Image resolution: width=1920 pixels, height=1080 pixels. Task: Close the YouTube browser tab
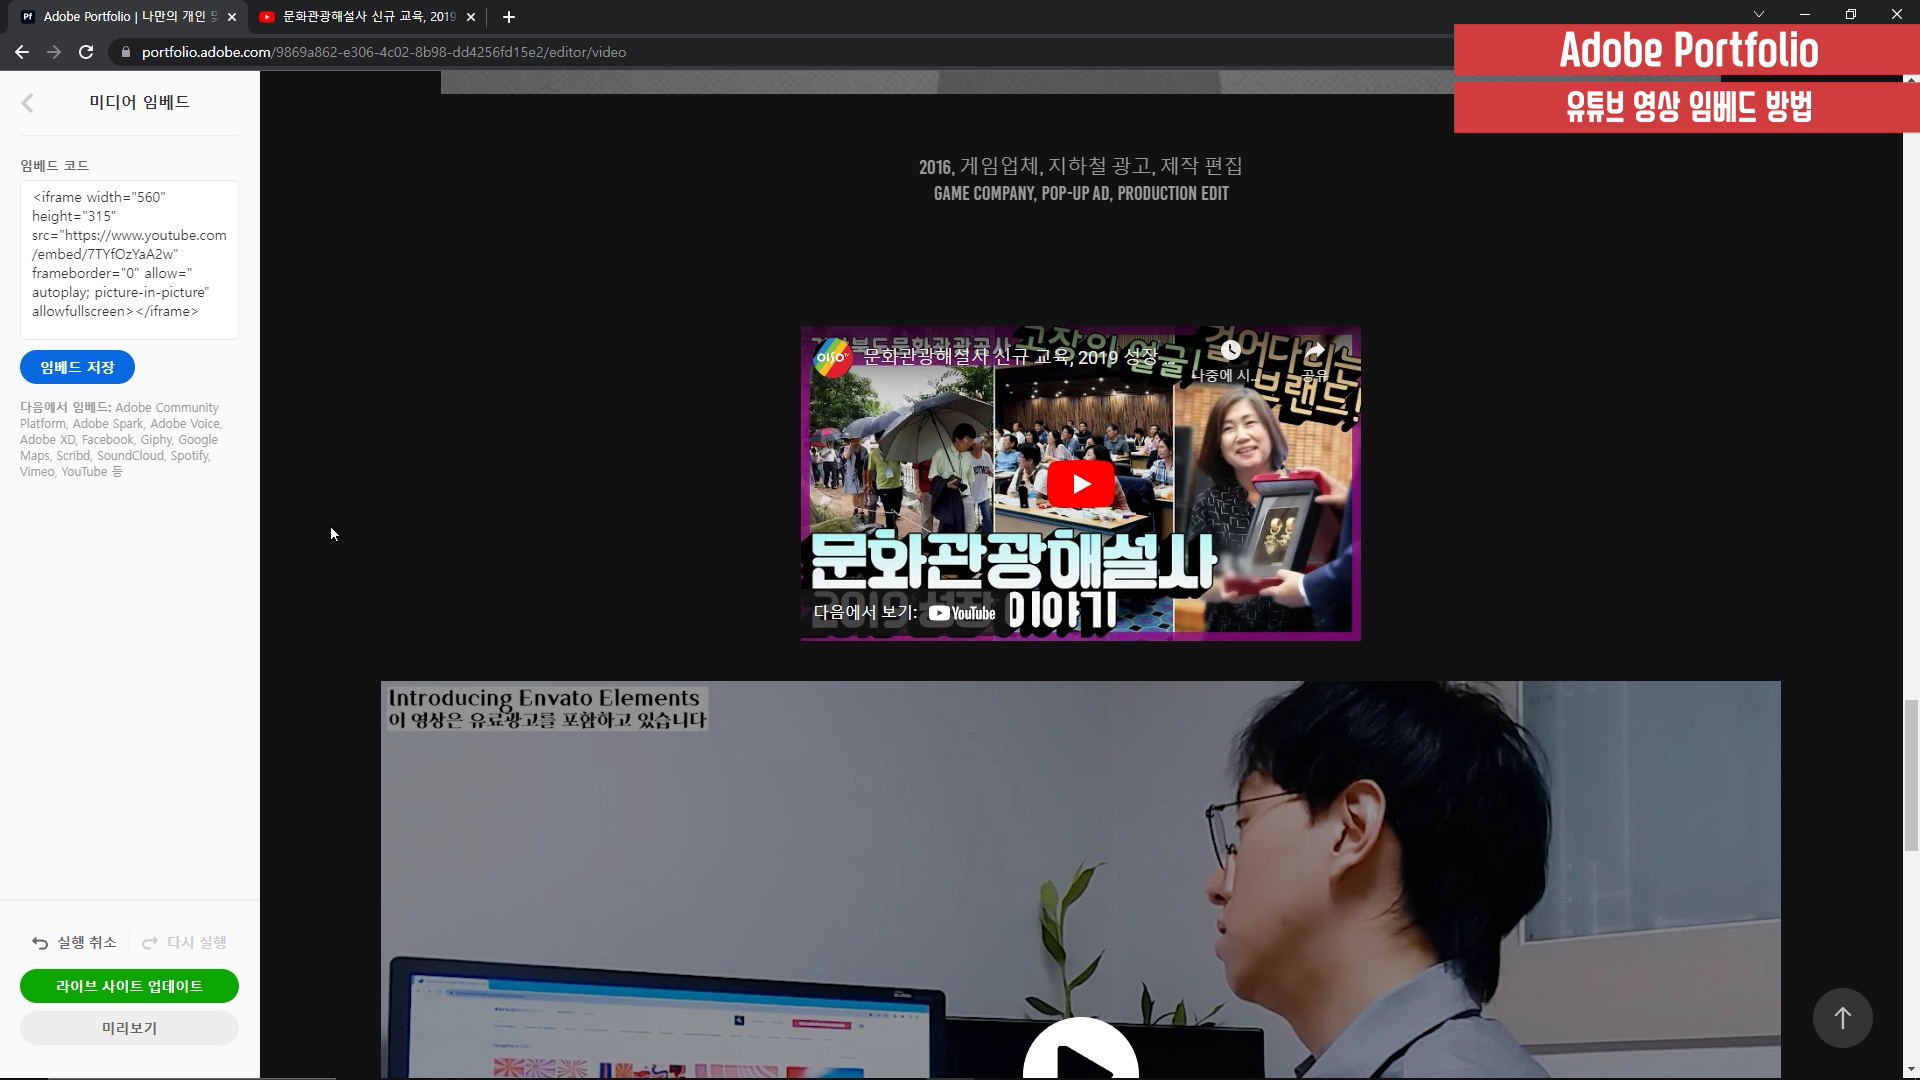click(x=471, y=17)
